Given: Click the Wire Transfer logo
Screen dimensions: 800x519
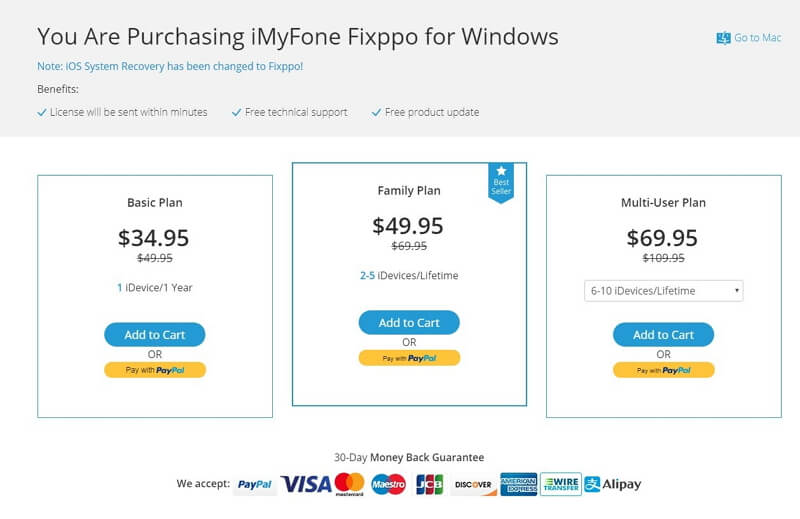Looking at the screenshot, I should (561, 484).
